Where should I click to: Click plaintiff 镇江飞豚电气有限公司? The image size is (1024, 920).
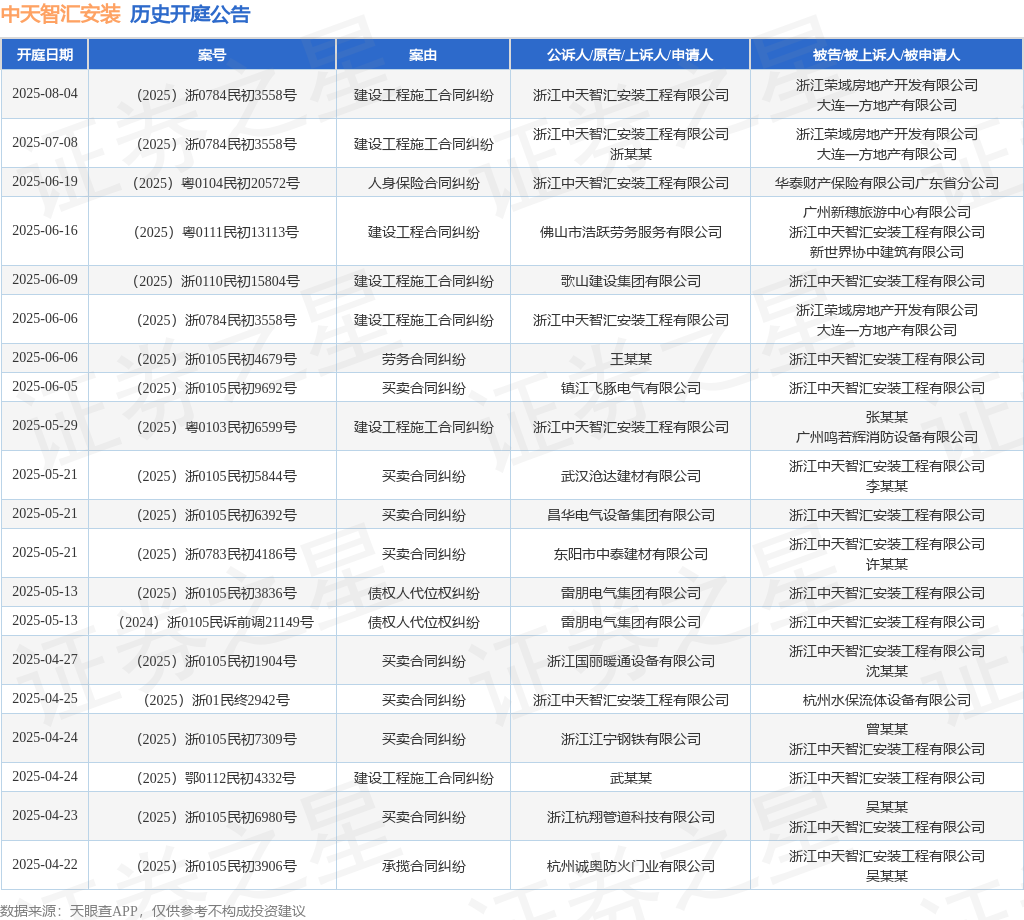tap(630, 388)
